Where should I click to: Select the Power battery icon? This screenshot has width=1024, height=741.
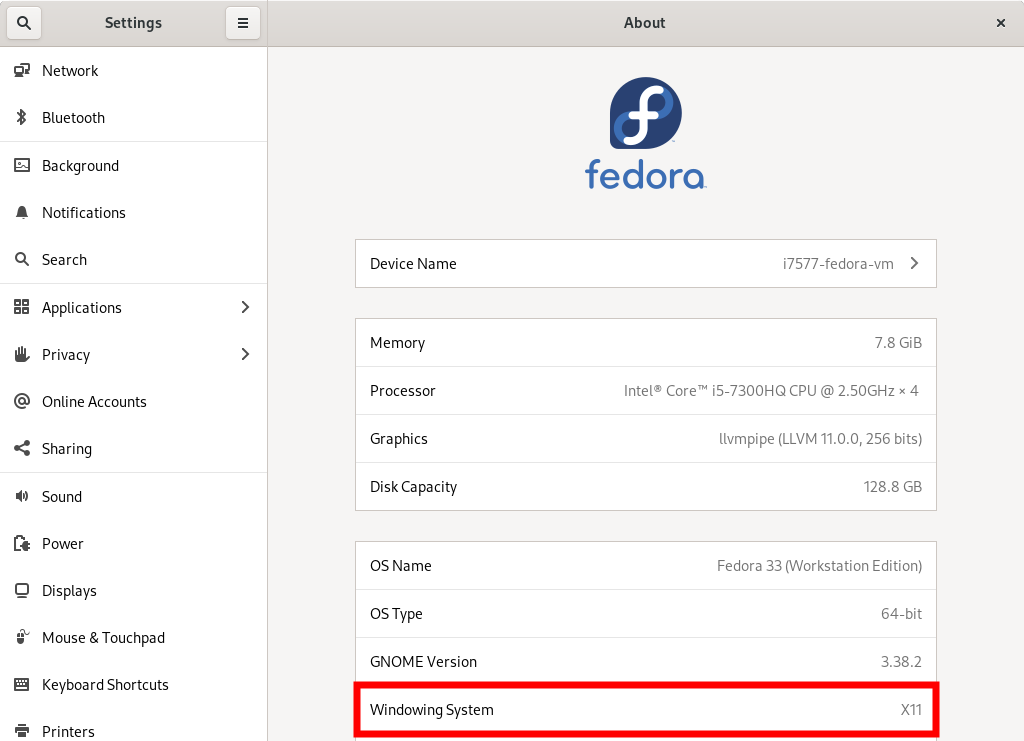coord(22,544)
